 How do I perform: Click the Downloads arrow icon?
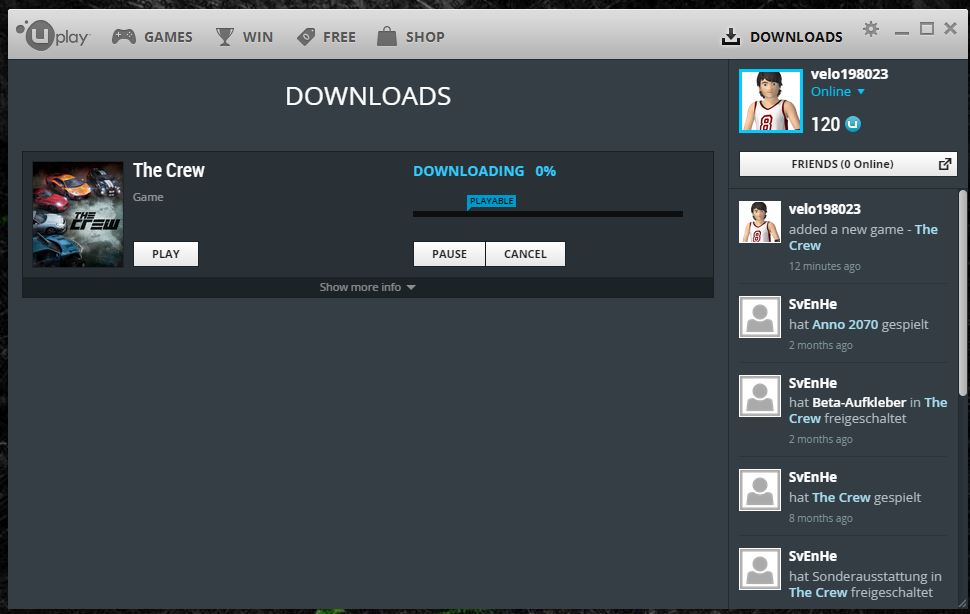tap(731, 37)
